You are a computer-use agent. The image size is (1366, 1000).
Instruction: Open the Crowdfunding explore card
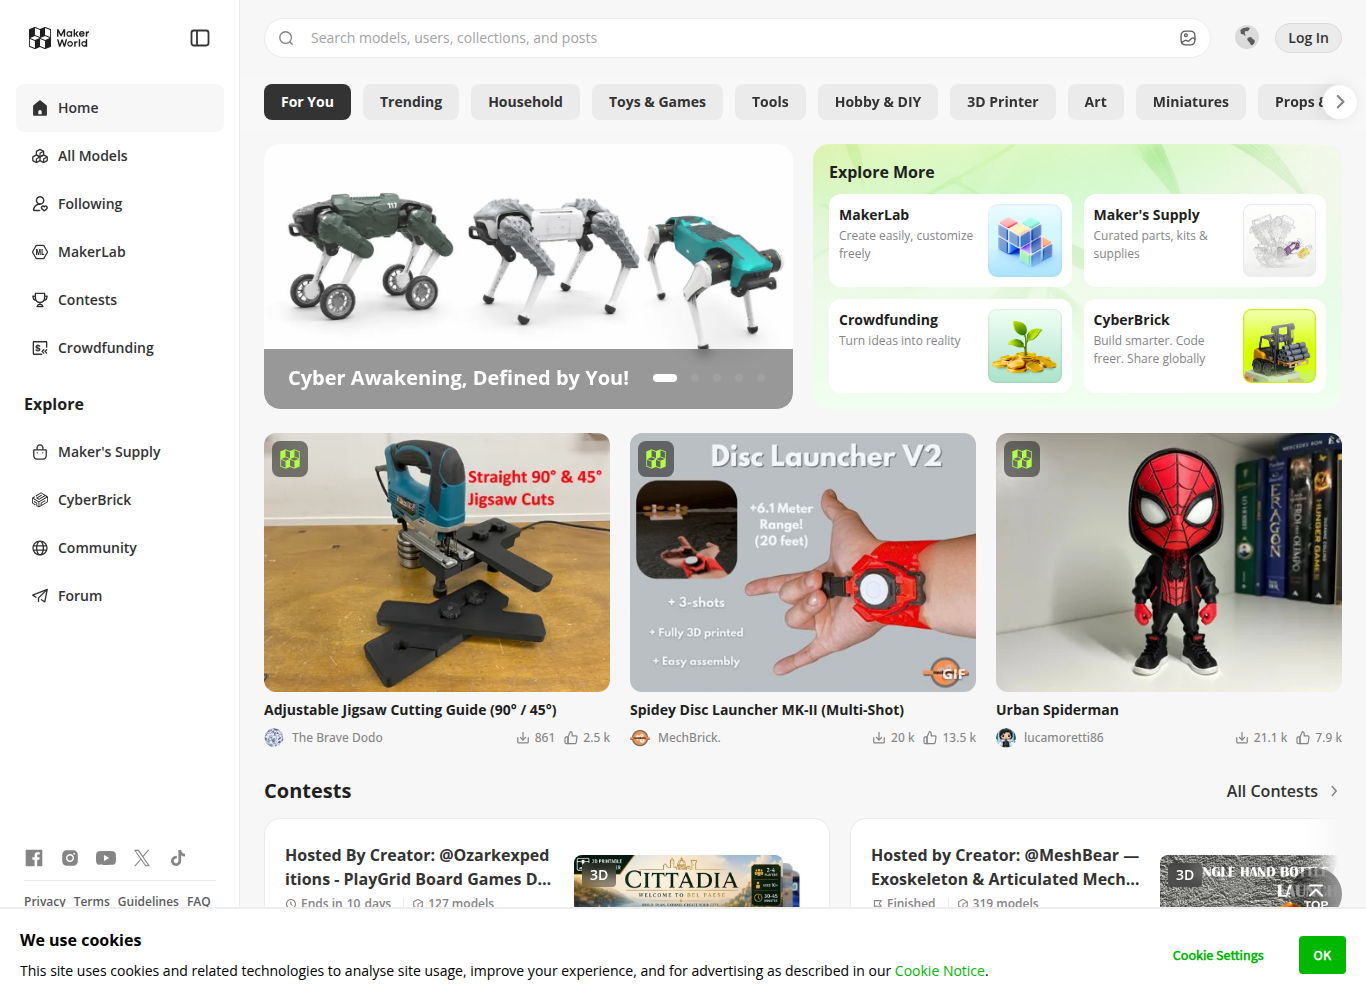tap(950, 346)
